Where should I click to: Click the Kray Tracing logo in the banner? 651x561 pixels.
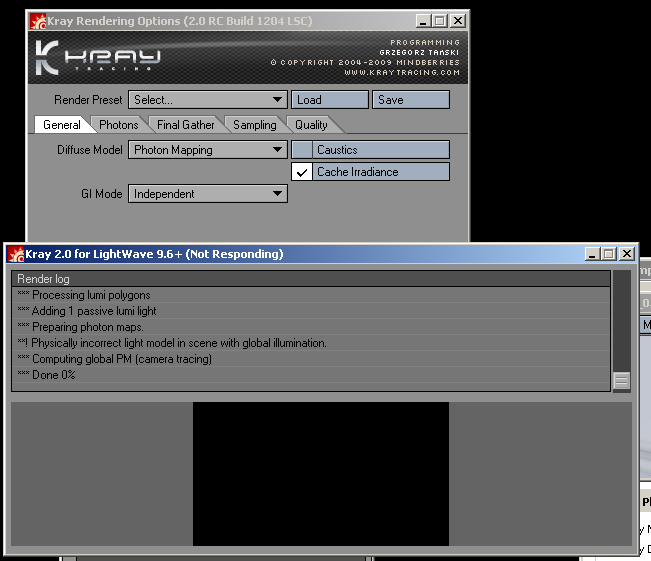98,58
